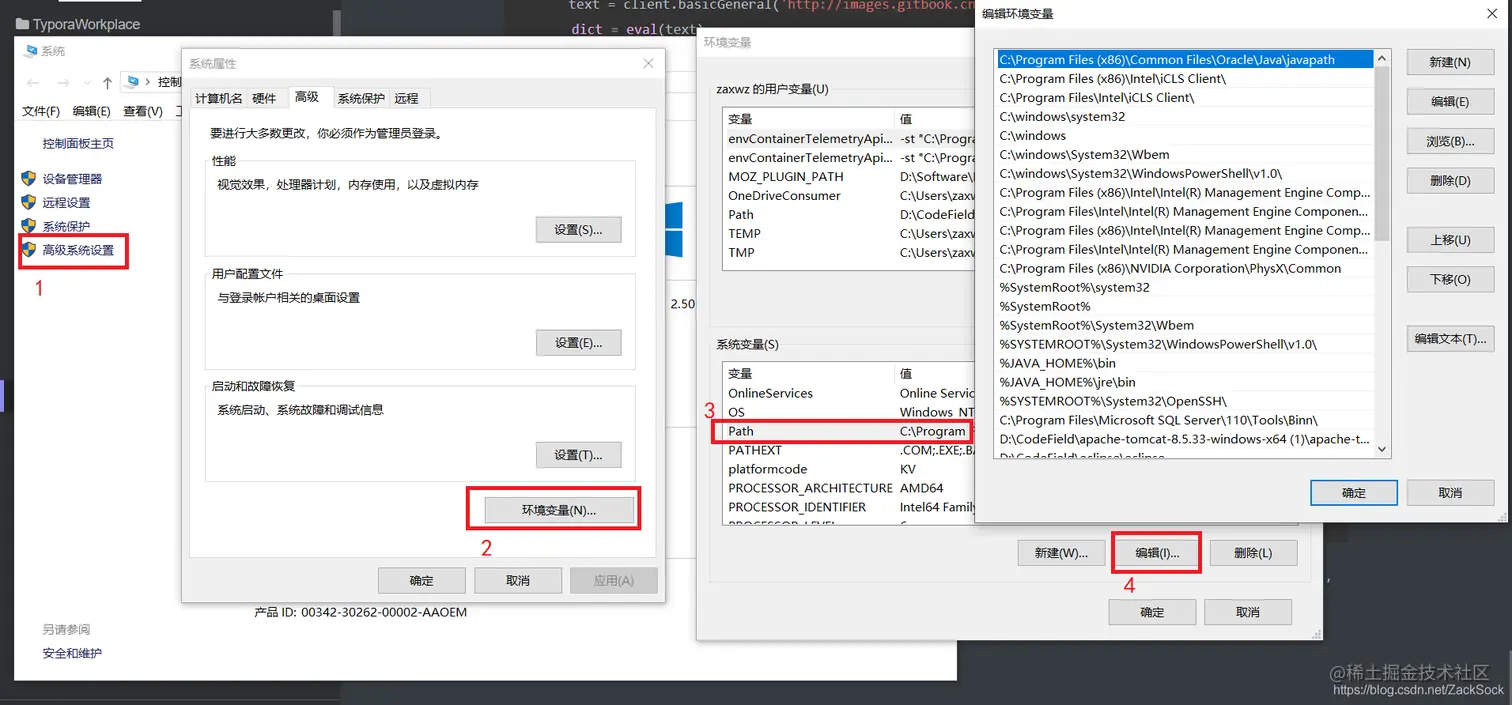Viewport: 1512px width, 705px height.
Task: Click 取消 in the 系统属性 dialog
Action: (x=518, y=580)
